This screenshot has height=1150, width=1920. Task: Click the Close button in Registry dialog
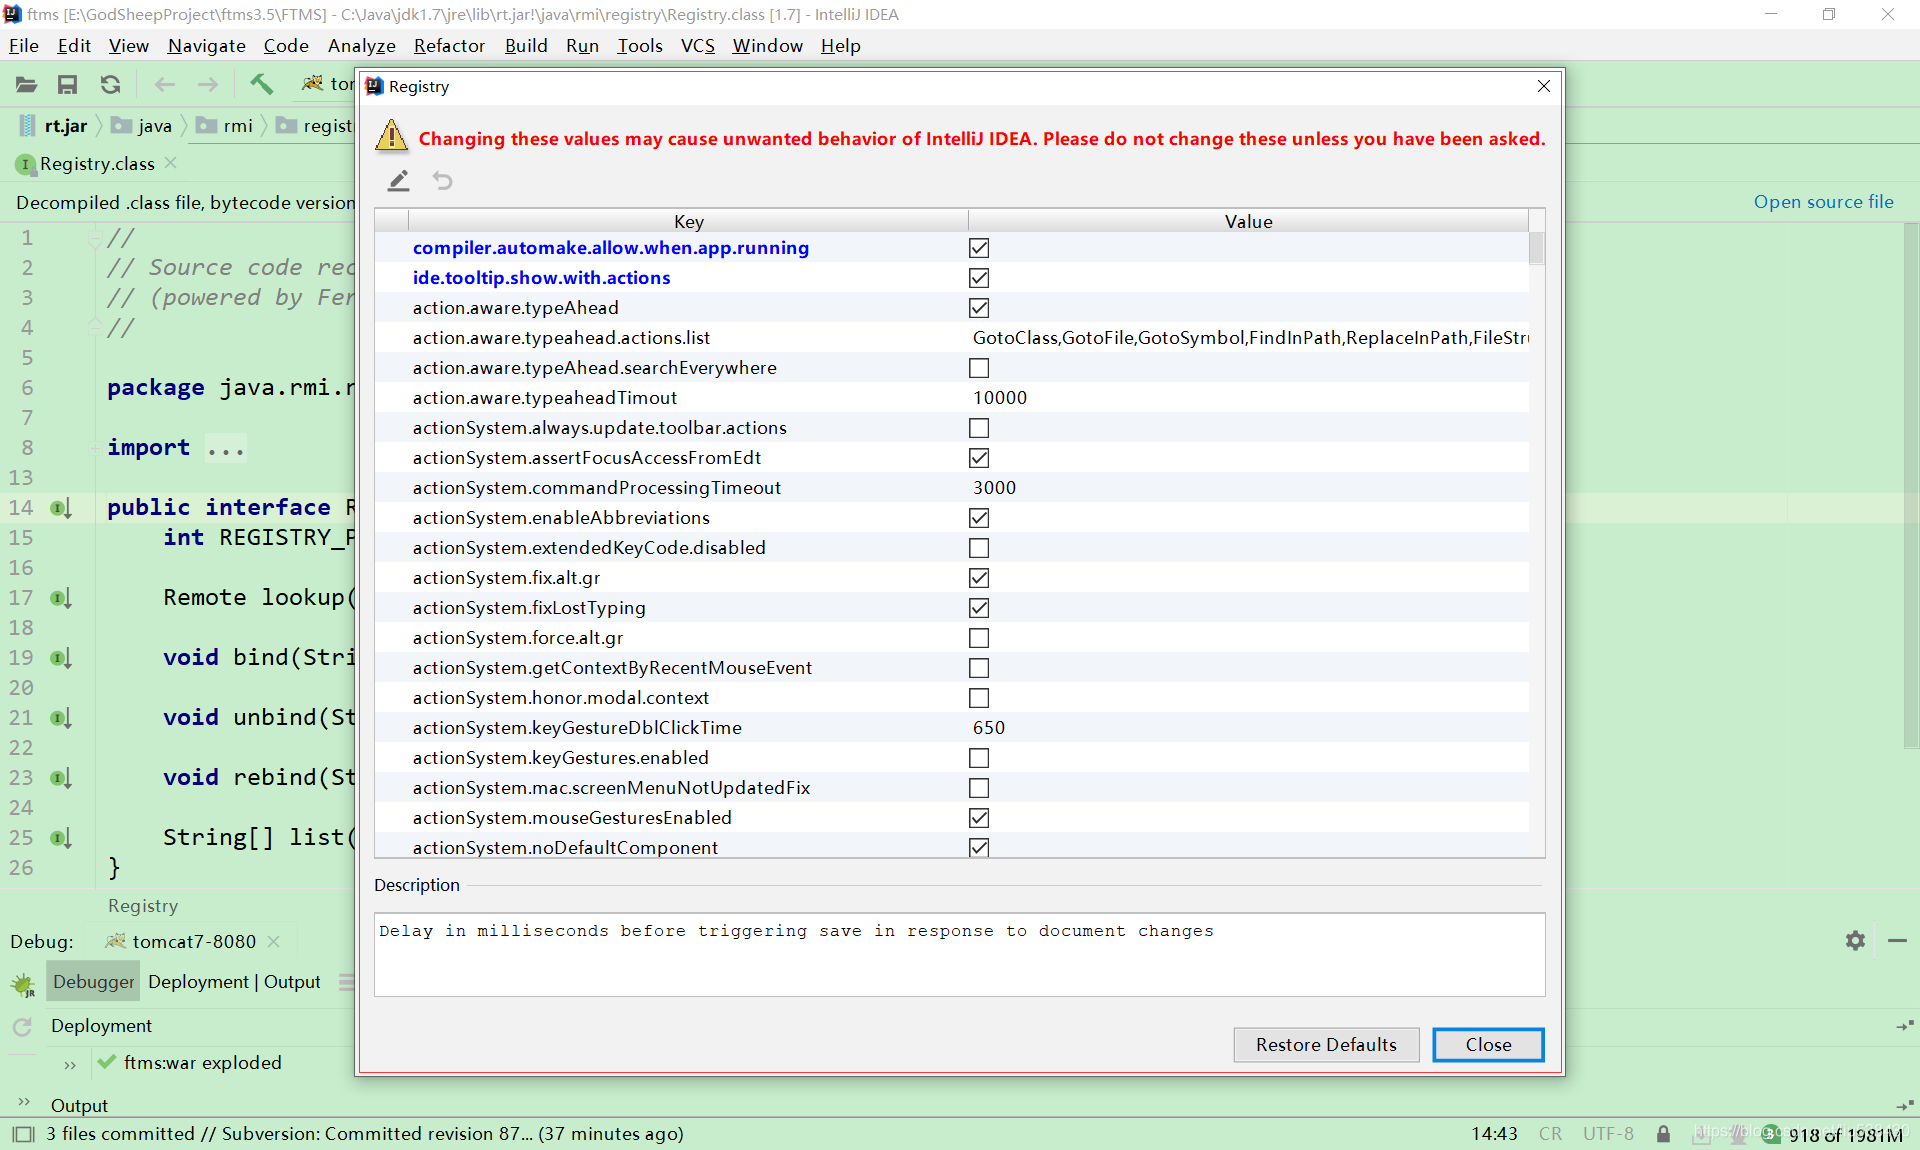point(1488,1045)
